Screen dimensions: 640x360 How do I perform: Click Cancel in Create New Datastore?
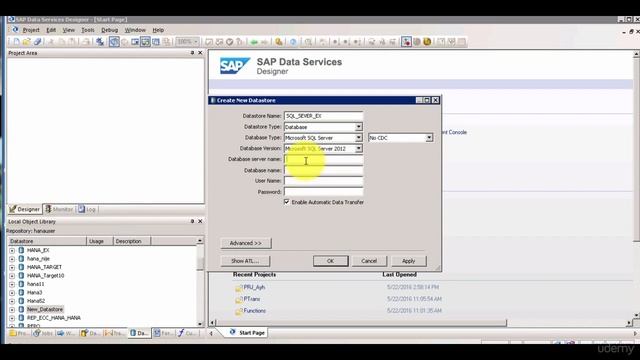point(369,261)
